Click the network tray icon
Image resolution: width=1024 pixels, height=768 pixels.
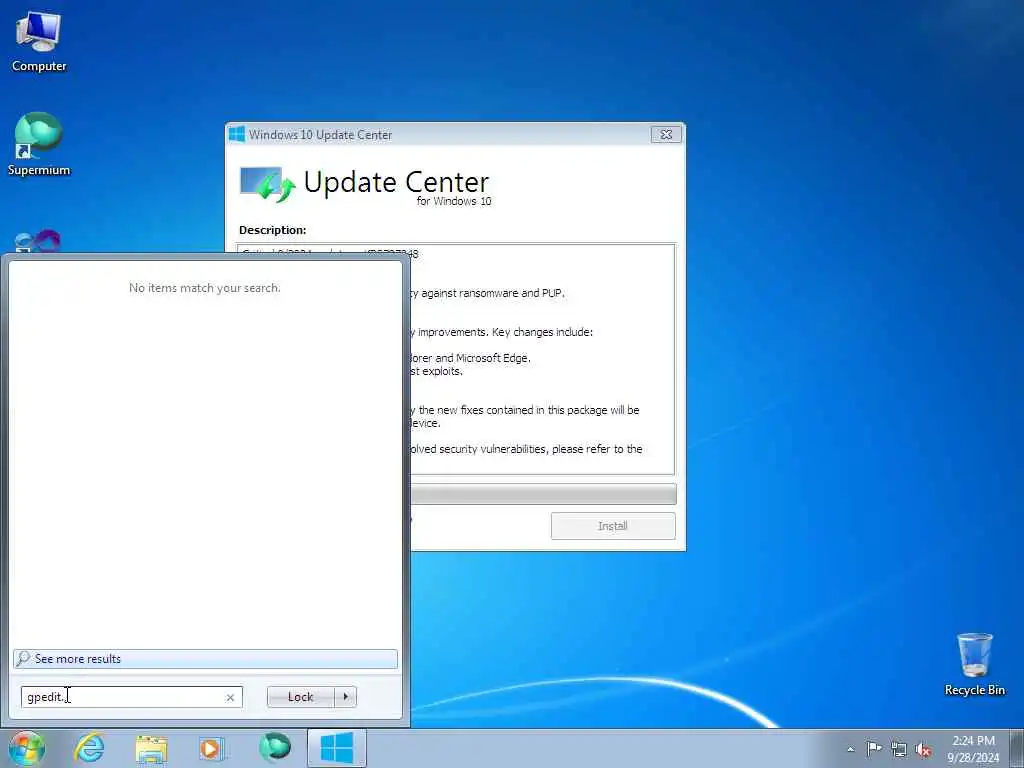coord(899,749)
